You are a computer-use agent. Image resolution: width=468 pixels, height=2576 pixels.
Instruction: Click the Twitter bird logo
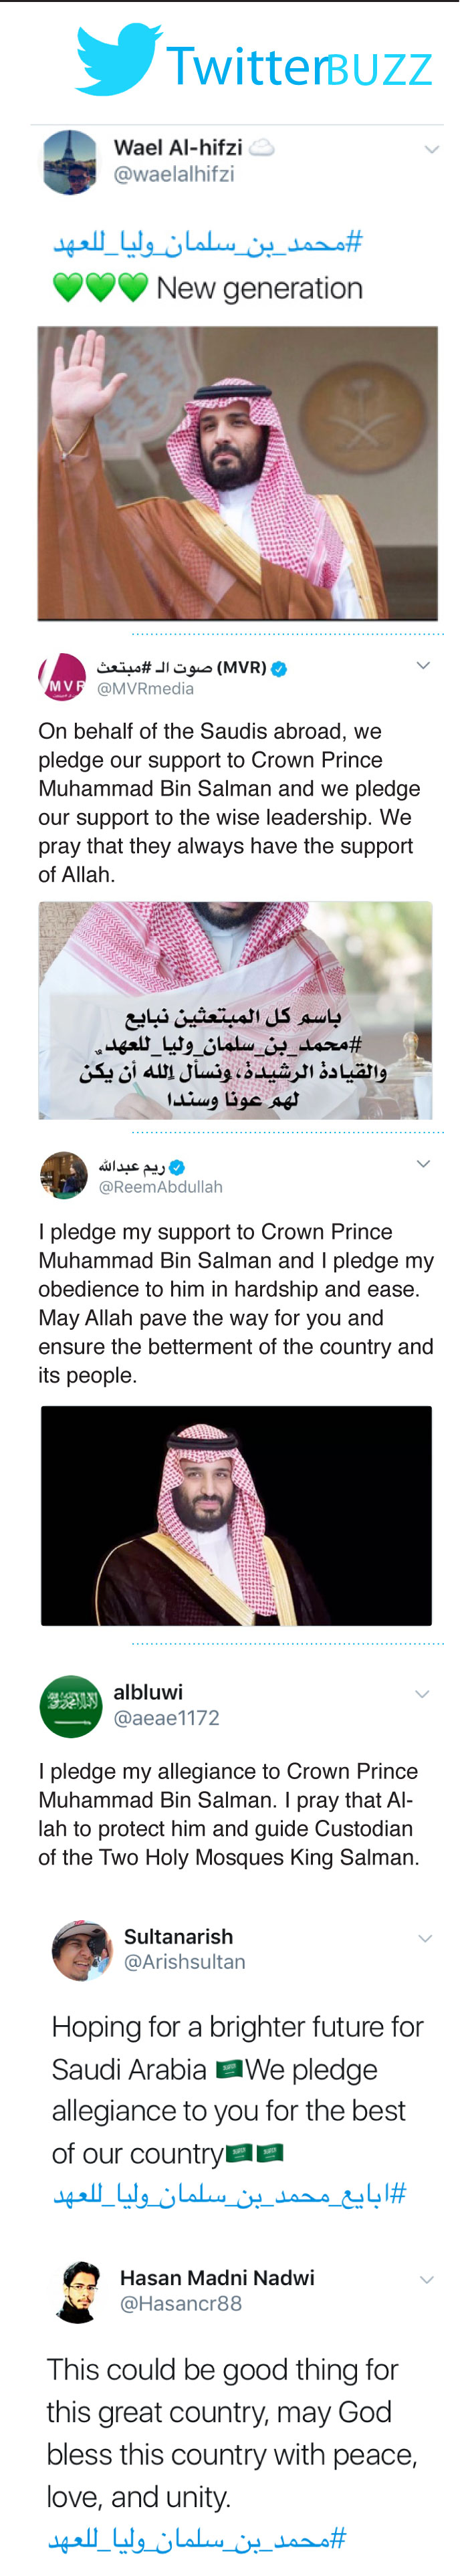119,59
